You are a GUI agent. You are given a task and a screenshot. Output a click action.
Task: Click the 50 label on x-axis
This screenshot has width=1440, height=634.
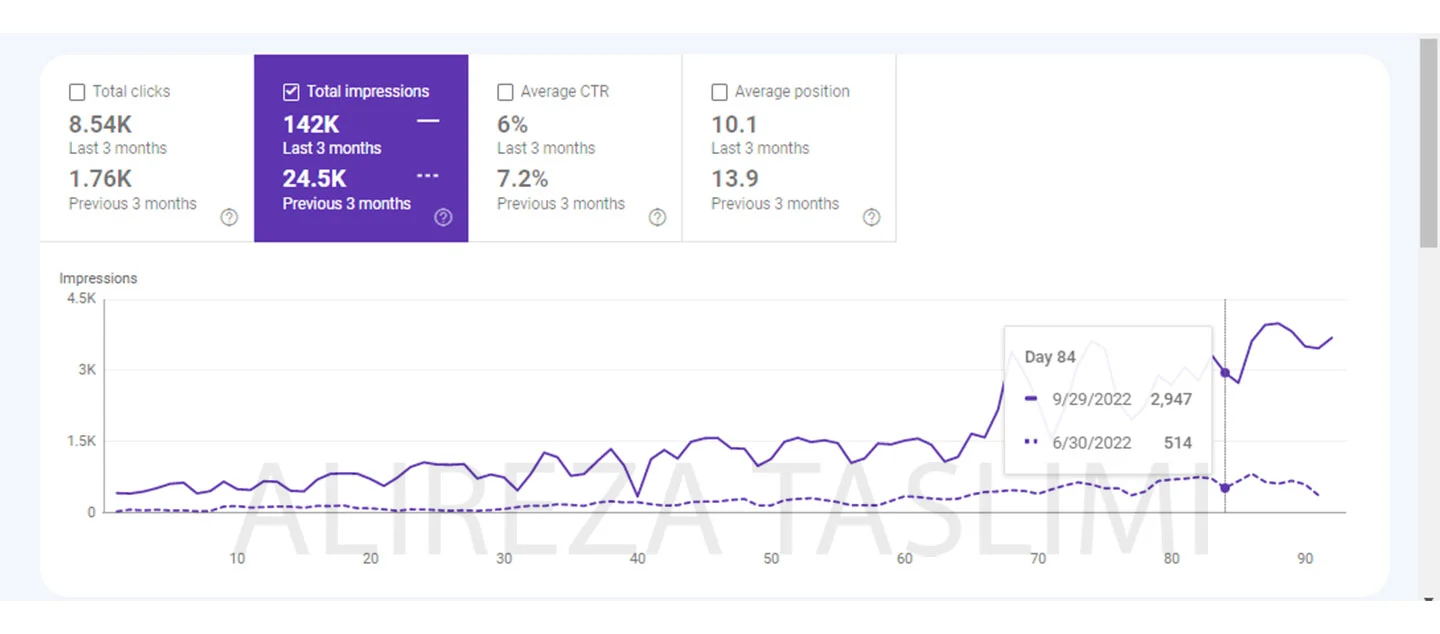pyautogui.click(x=771, y=558)
